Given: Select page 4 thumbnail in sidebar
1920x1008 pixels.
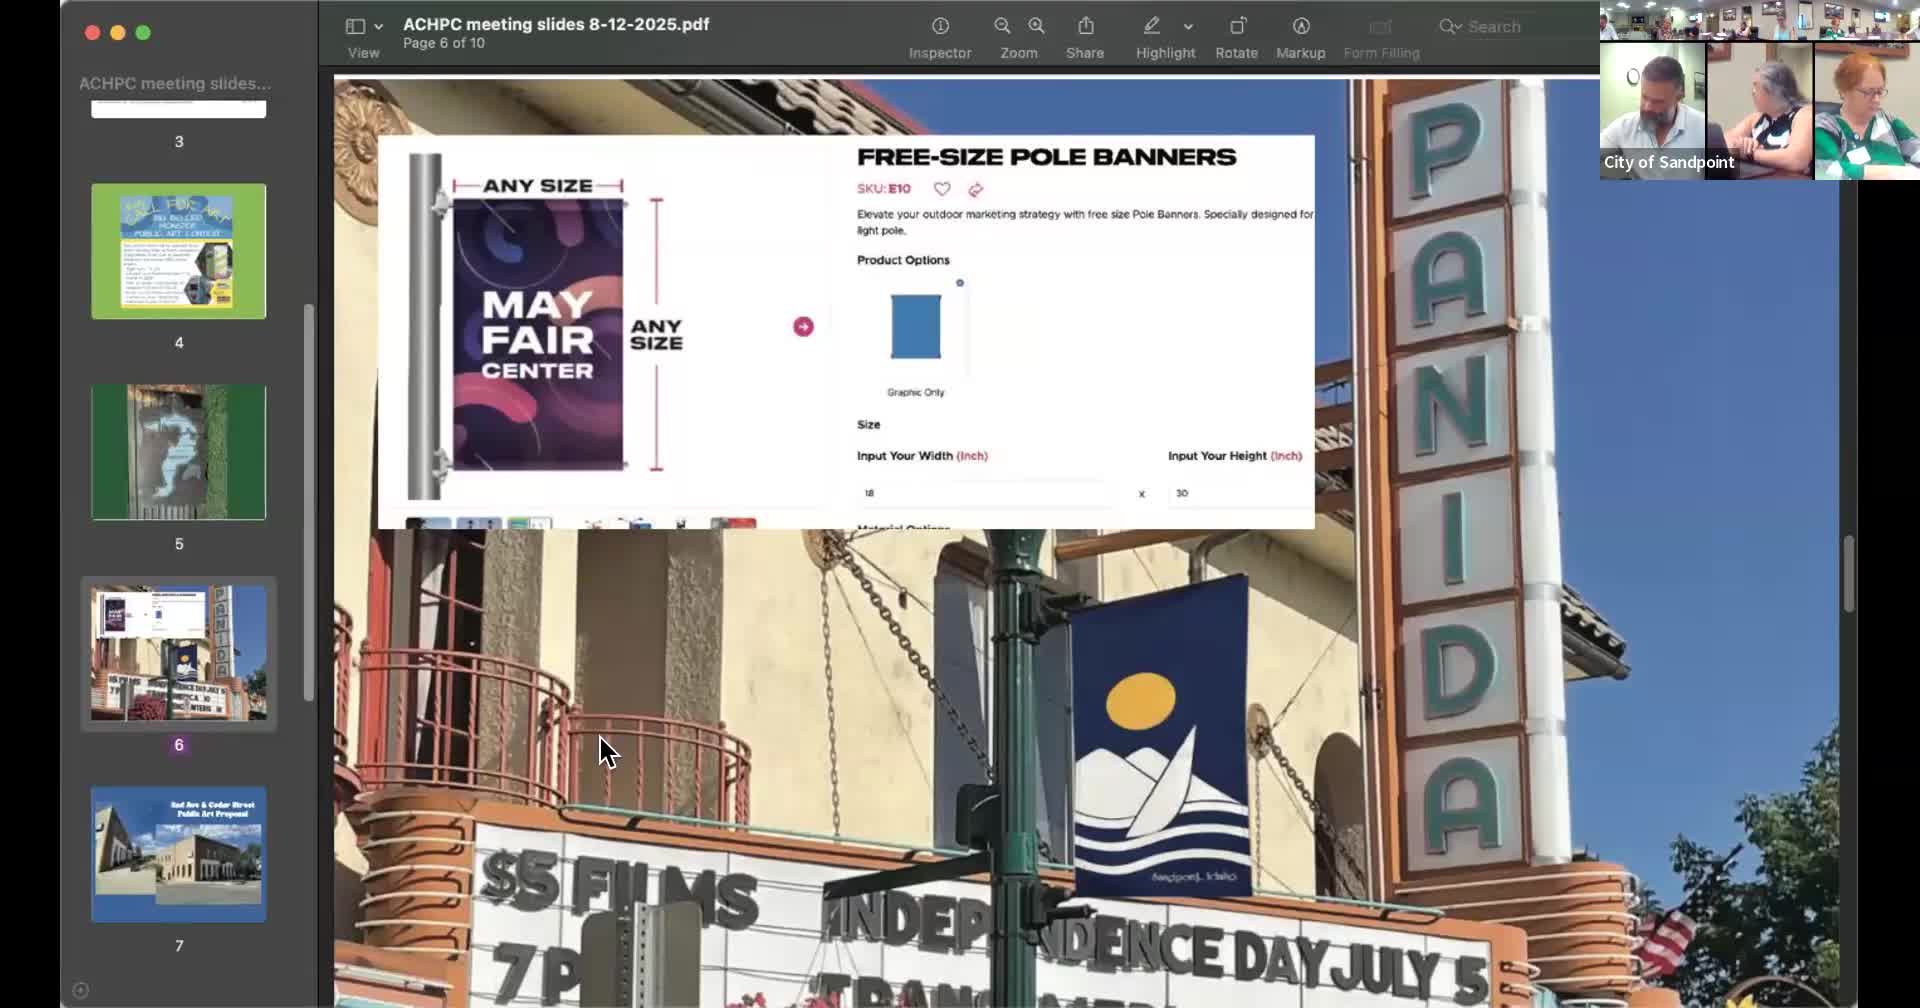Looking at the screenshot, I should point(179,251).
